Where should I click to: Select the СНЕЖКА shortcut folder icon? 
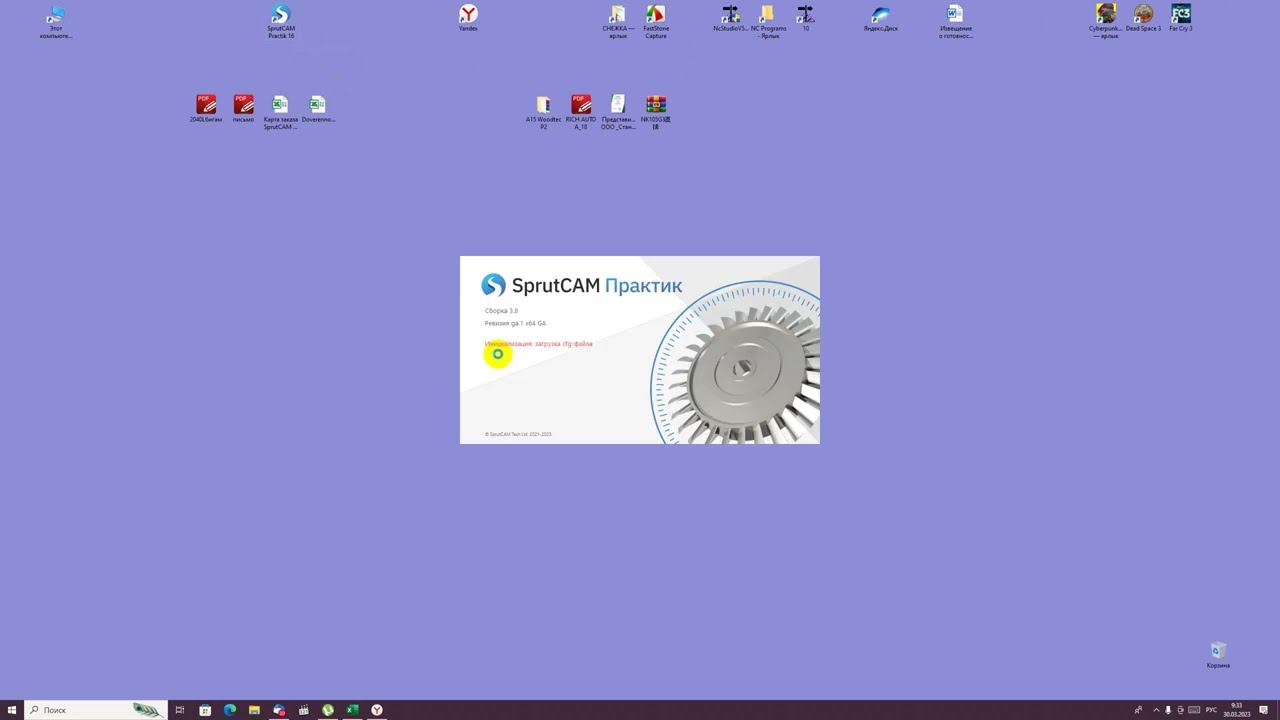tap(618, 21)
